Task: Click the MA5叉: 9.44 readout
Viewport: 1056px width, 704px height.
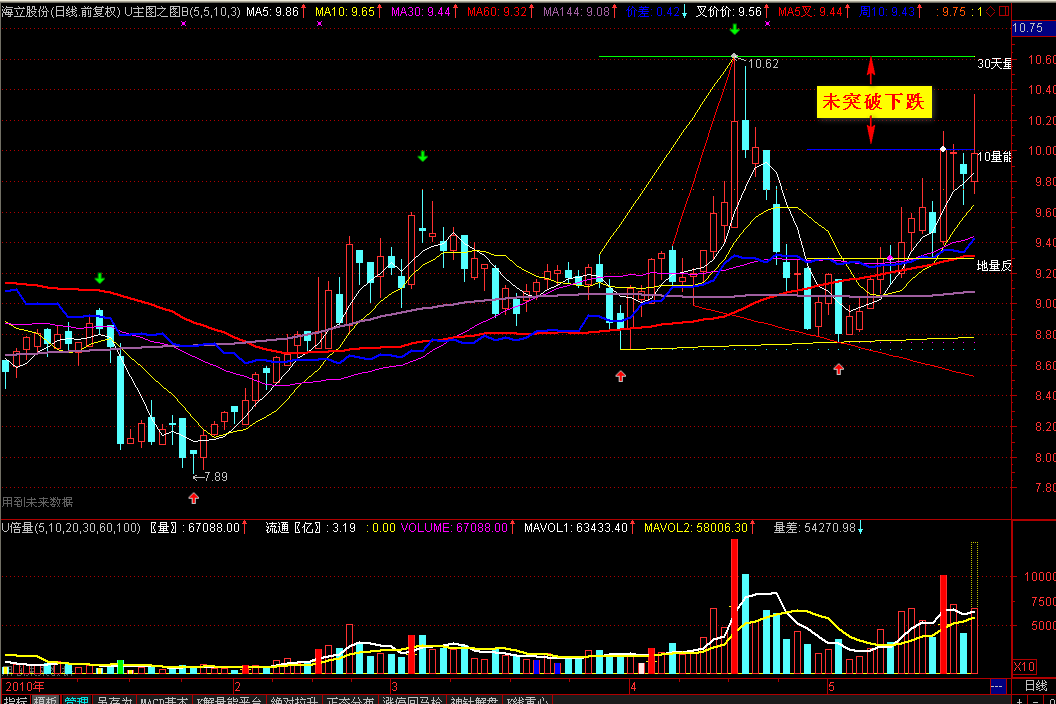Action: click(814, 11)
